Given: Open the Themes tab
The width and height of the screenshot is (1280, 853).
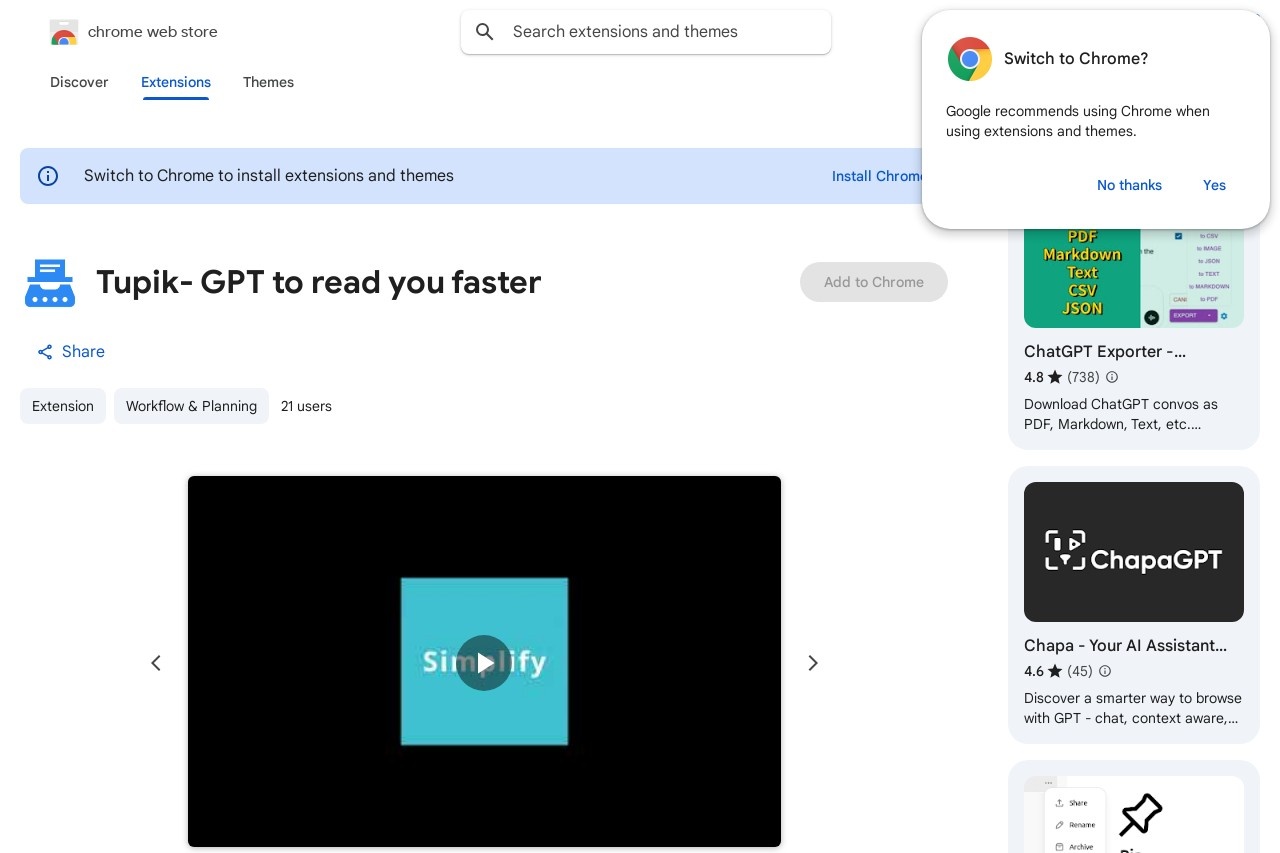Looking at the screenshot, I should click(x=268, y=82).
